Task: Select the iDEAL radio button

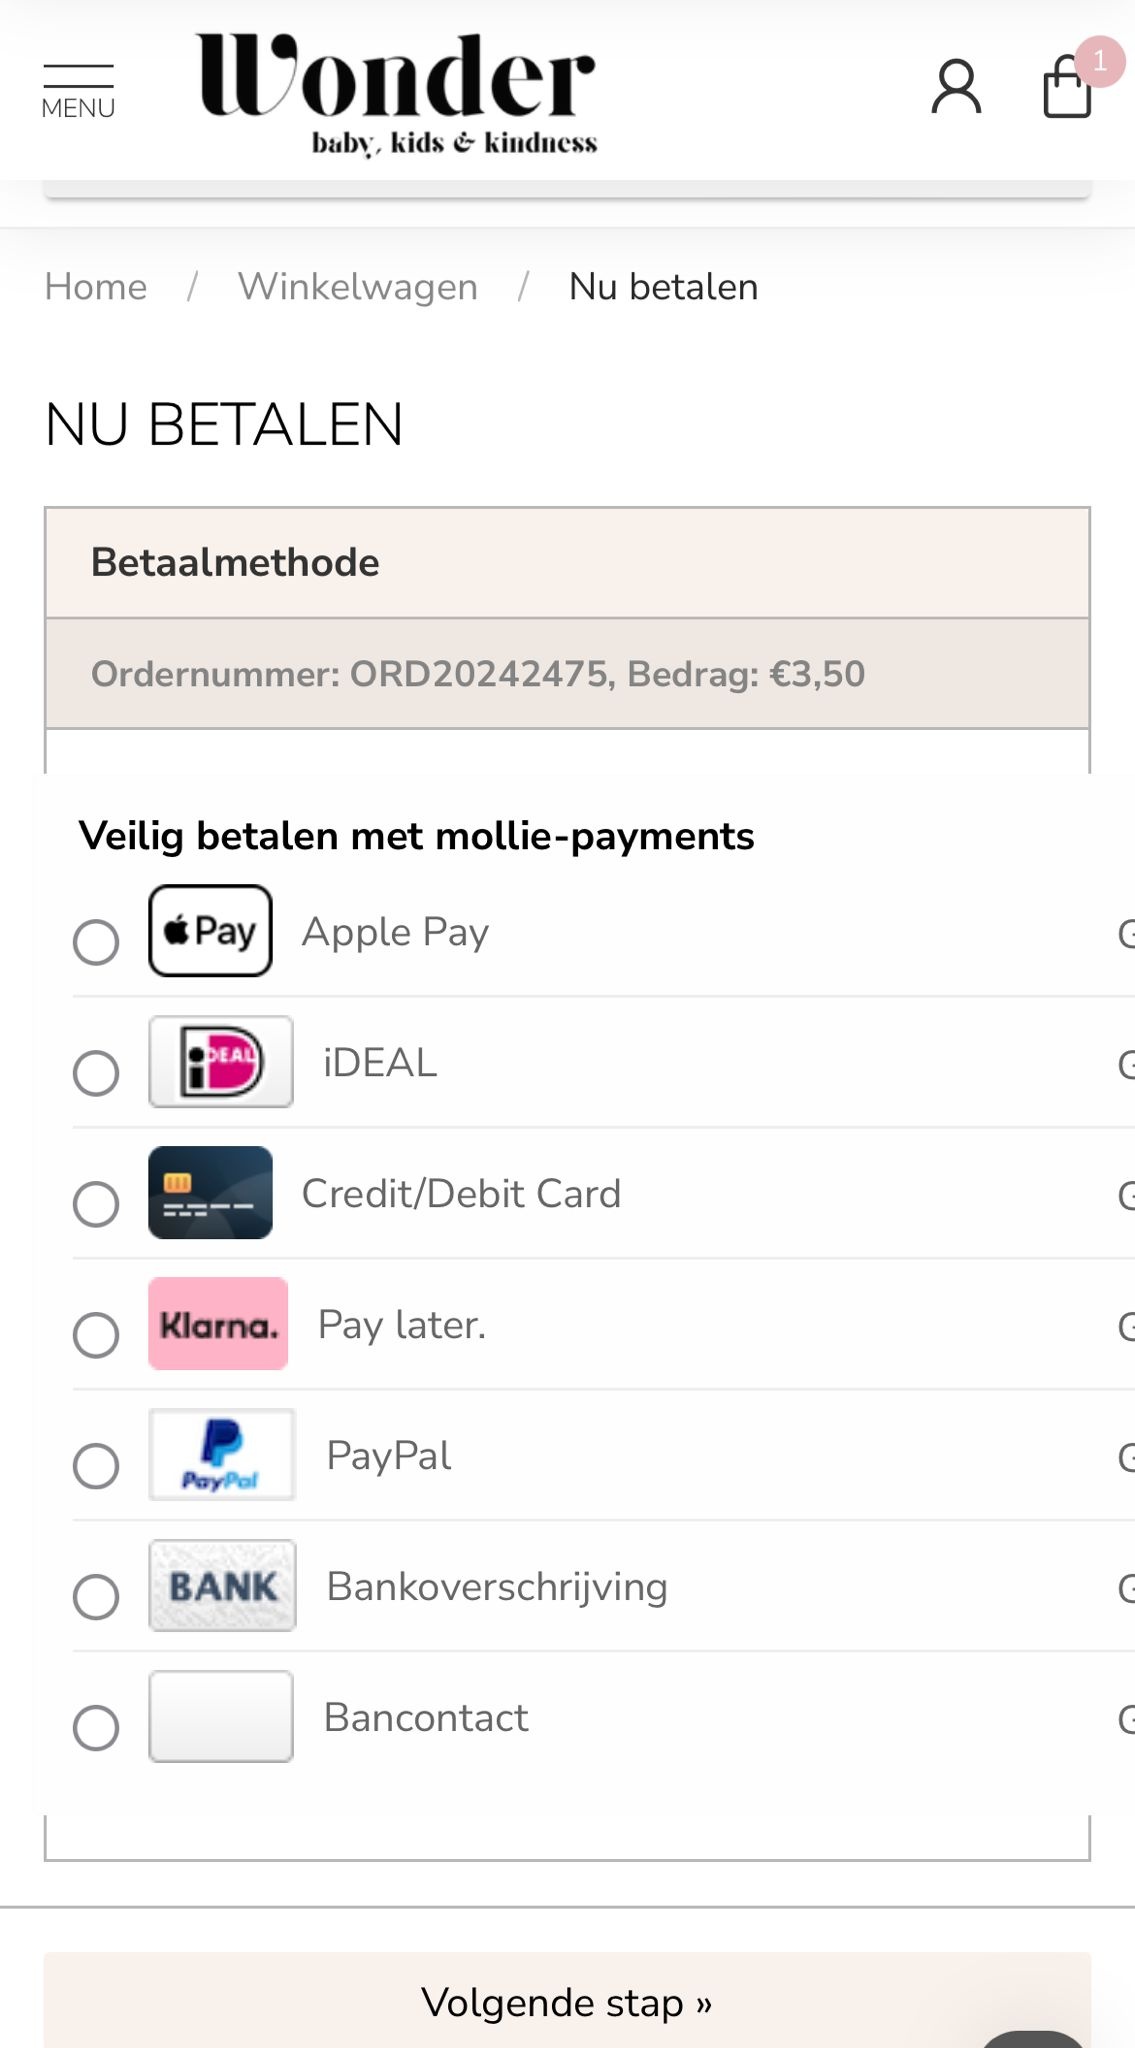Action: click(96, 1073)
